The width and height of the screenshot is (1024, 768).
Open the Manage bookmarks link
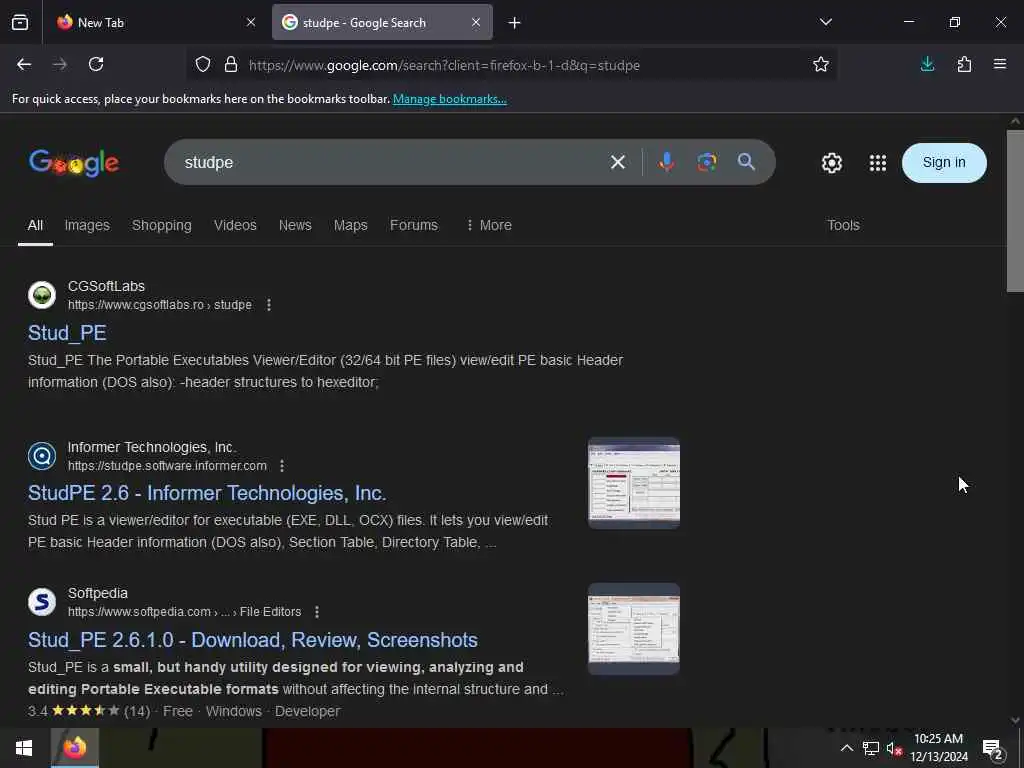(449, 99)
